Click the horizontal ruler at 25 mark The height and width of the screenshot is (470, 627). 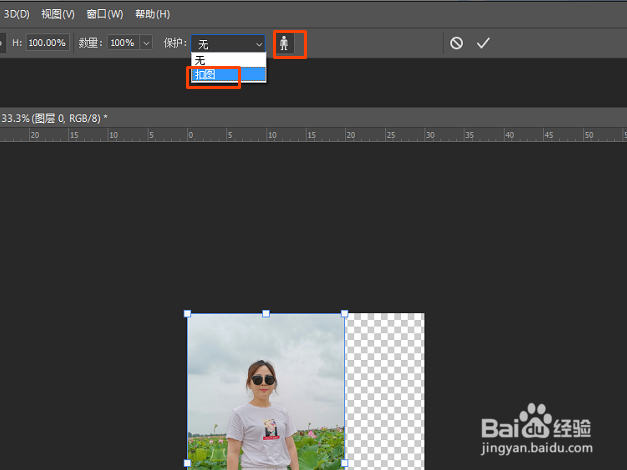(390, 135)
